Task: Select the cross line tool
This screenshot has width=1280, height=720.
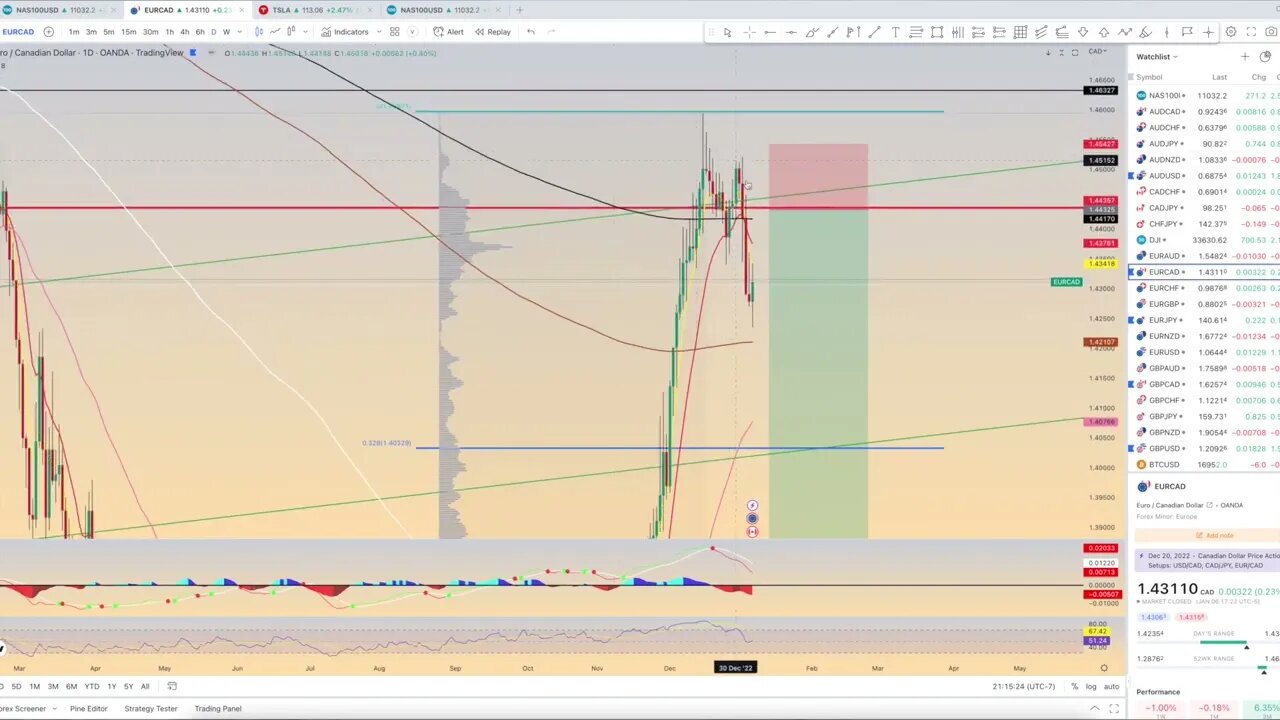Action: (1208, 32)
